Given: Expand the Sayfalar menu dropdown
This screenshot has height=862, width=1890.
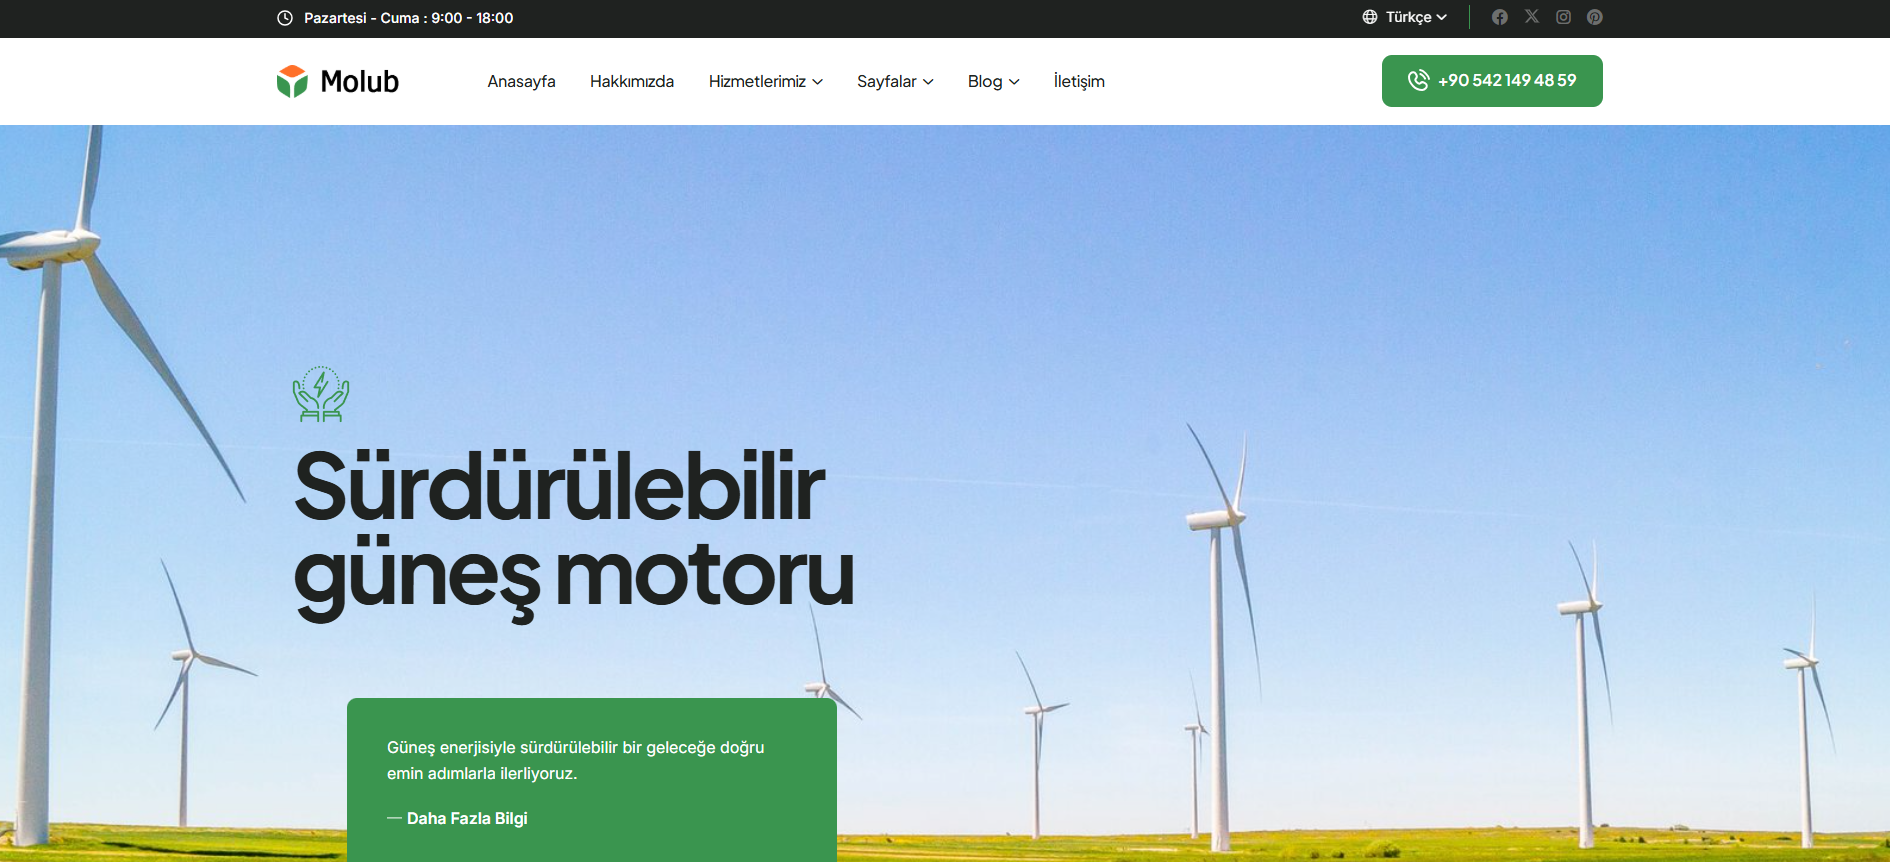Looking at the screenshot, I should (x=894, y=81).
